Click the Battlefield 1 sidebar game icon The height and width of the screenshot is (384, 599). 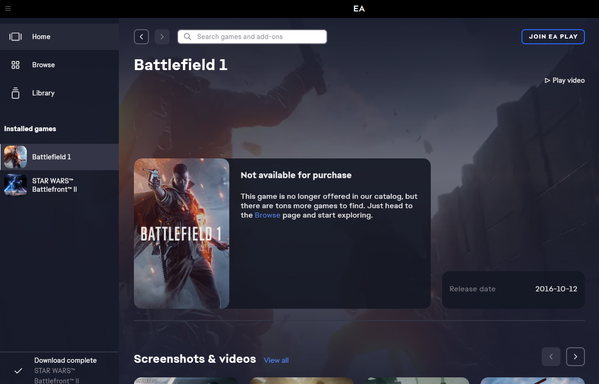click(15, 157)
